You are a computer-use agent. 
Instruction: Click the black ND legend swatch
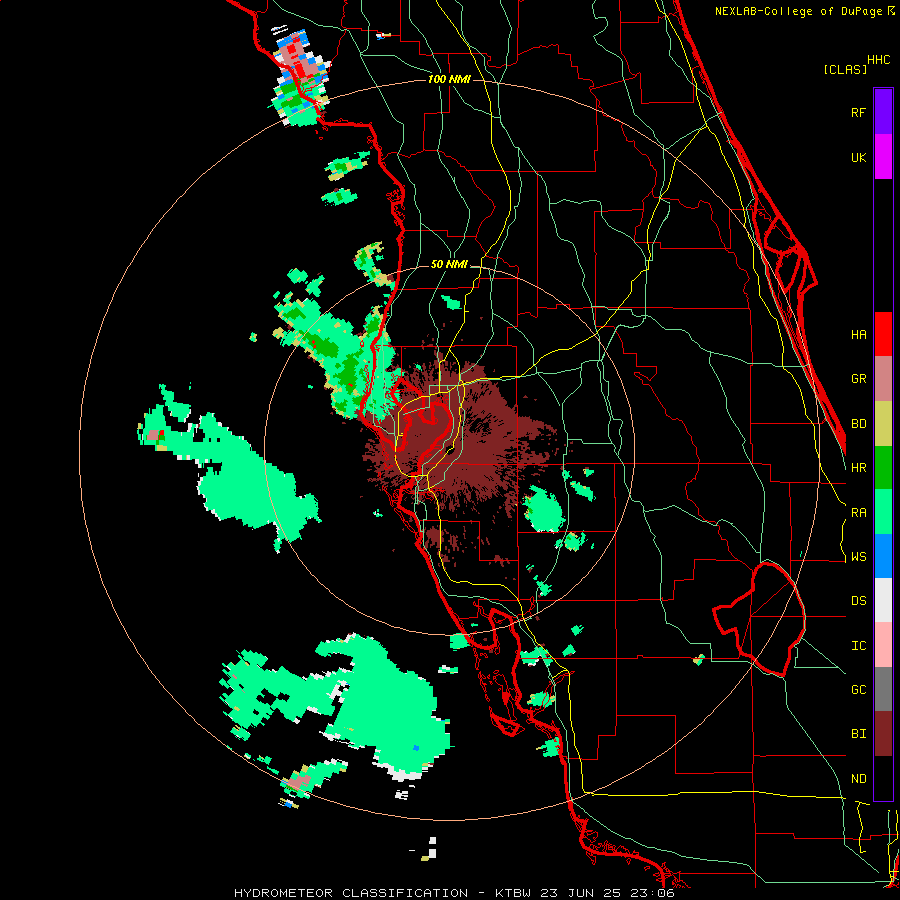point(883,778)
